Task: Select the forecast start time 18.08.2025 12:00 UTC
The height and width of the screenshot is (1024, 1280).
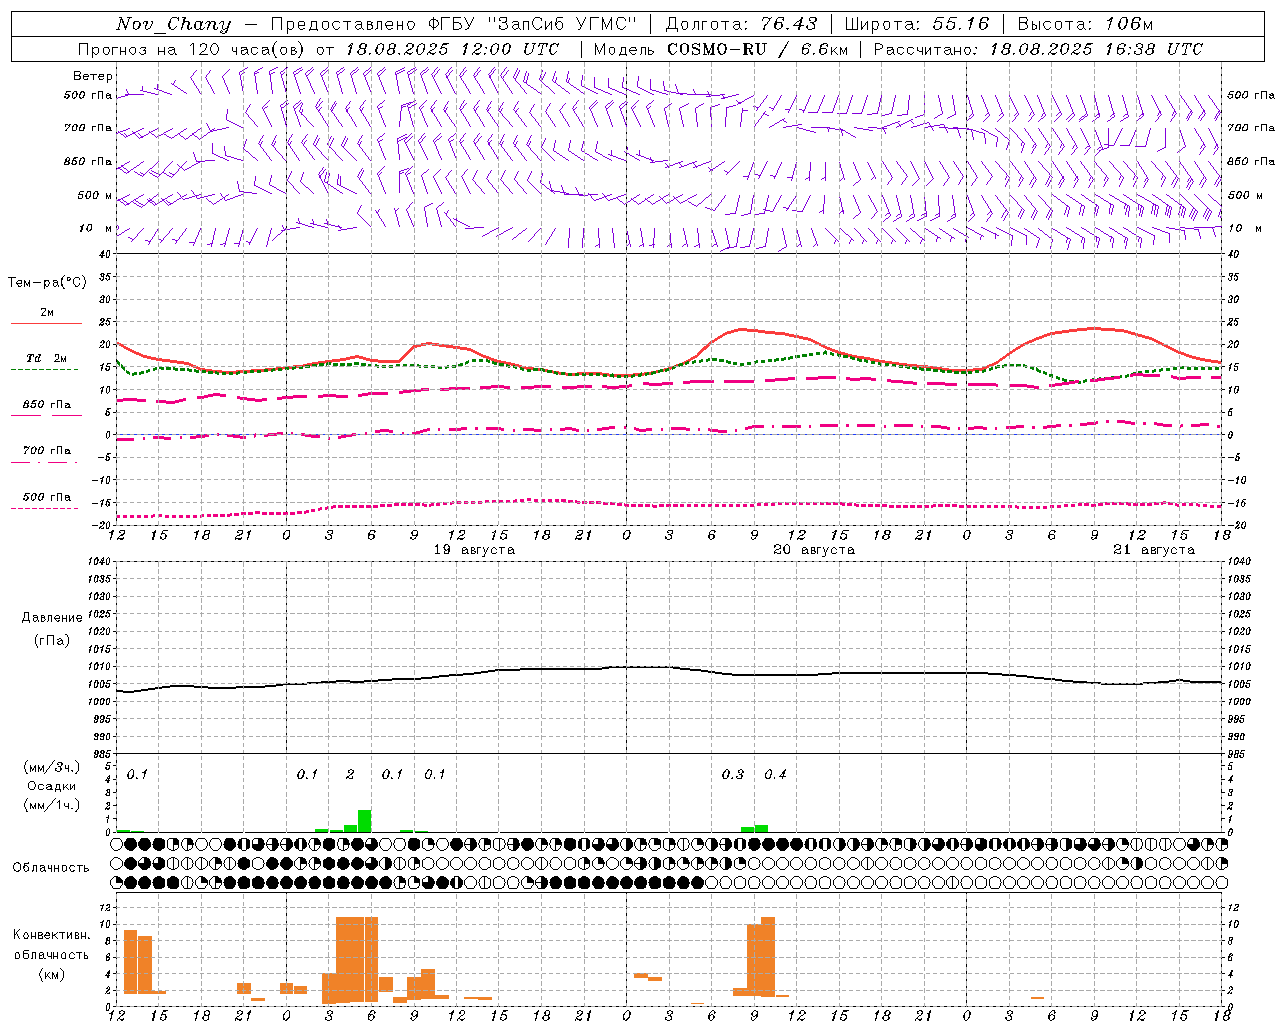Action: (452, 49)
